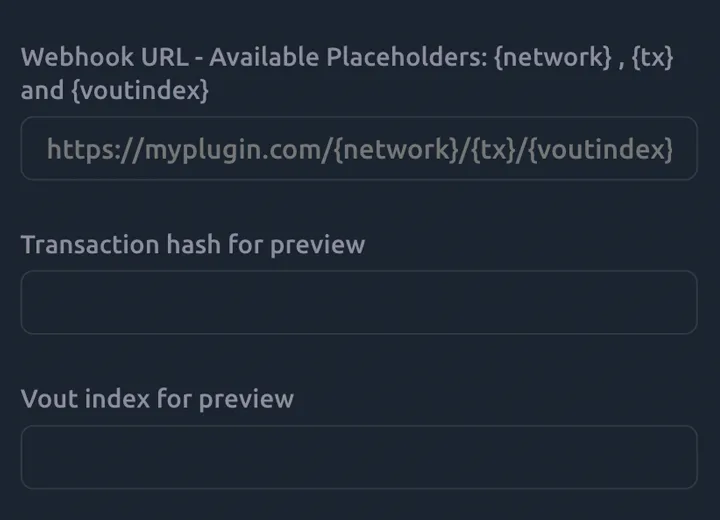
Task: Click the Transaction hash for preview label
Action: tap(193, 244)
